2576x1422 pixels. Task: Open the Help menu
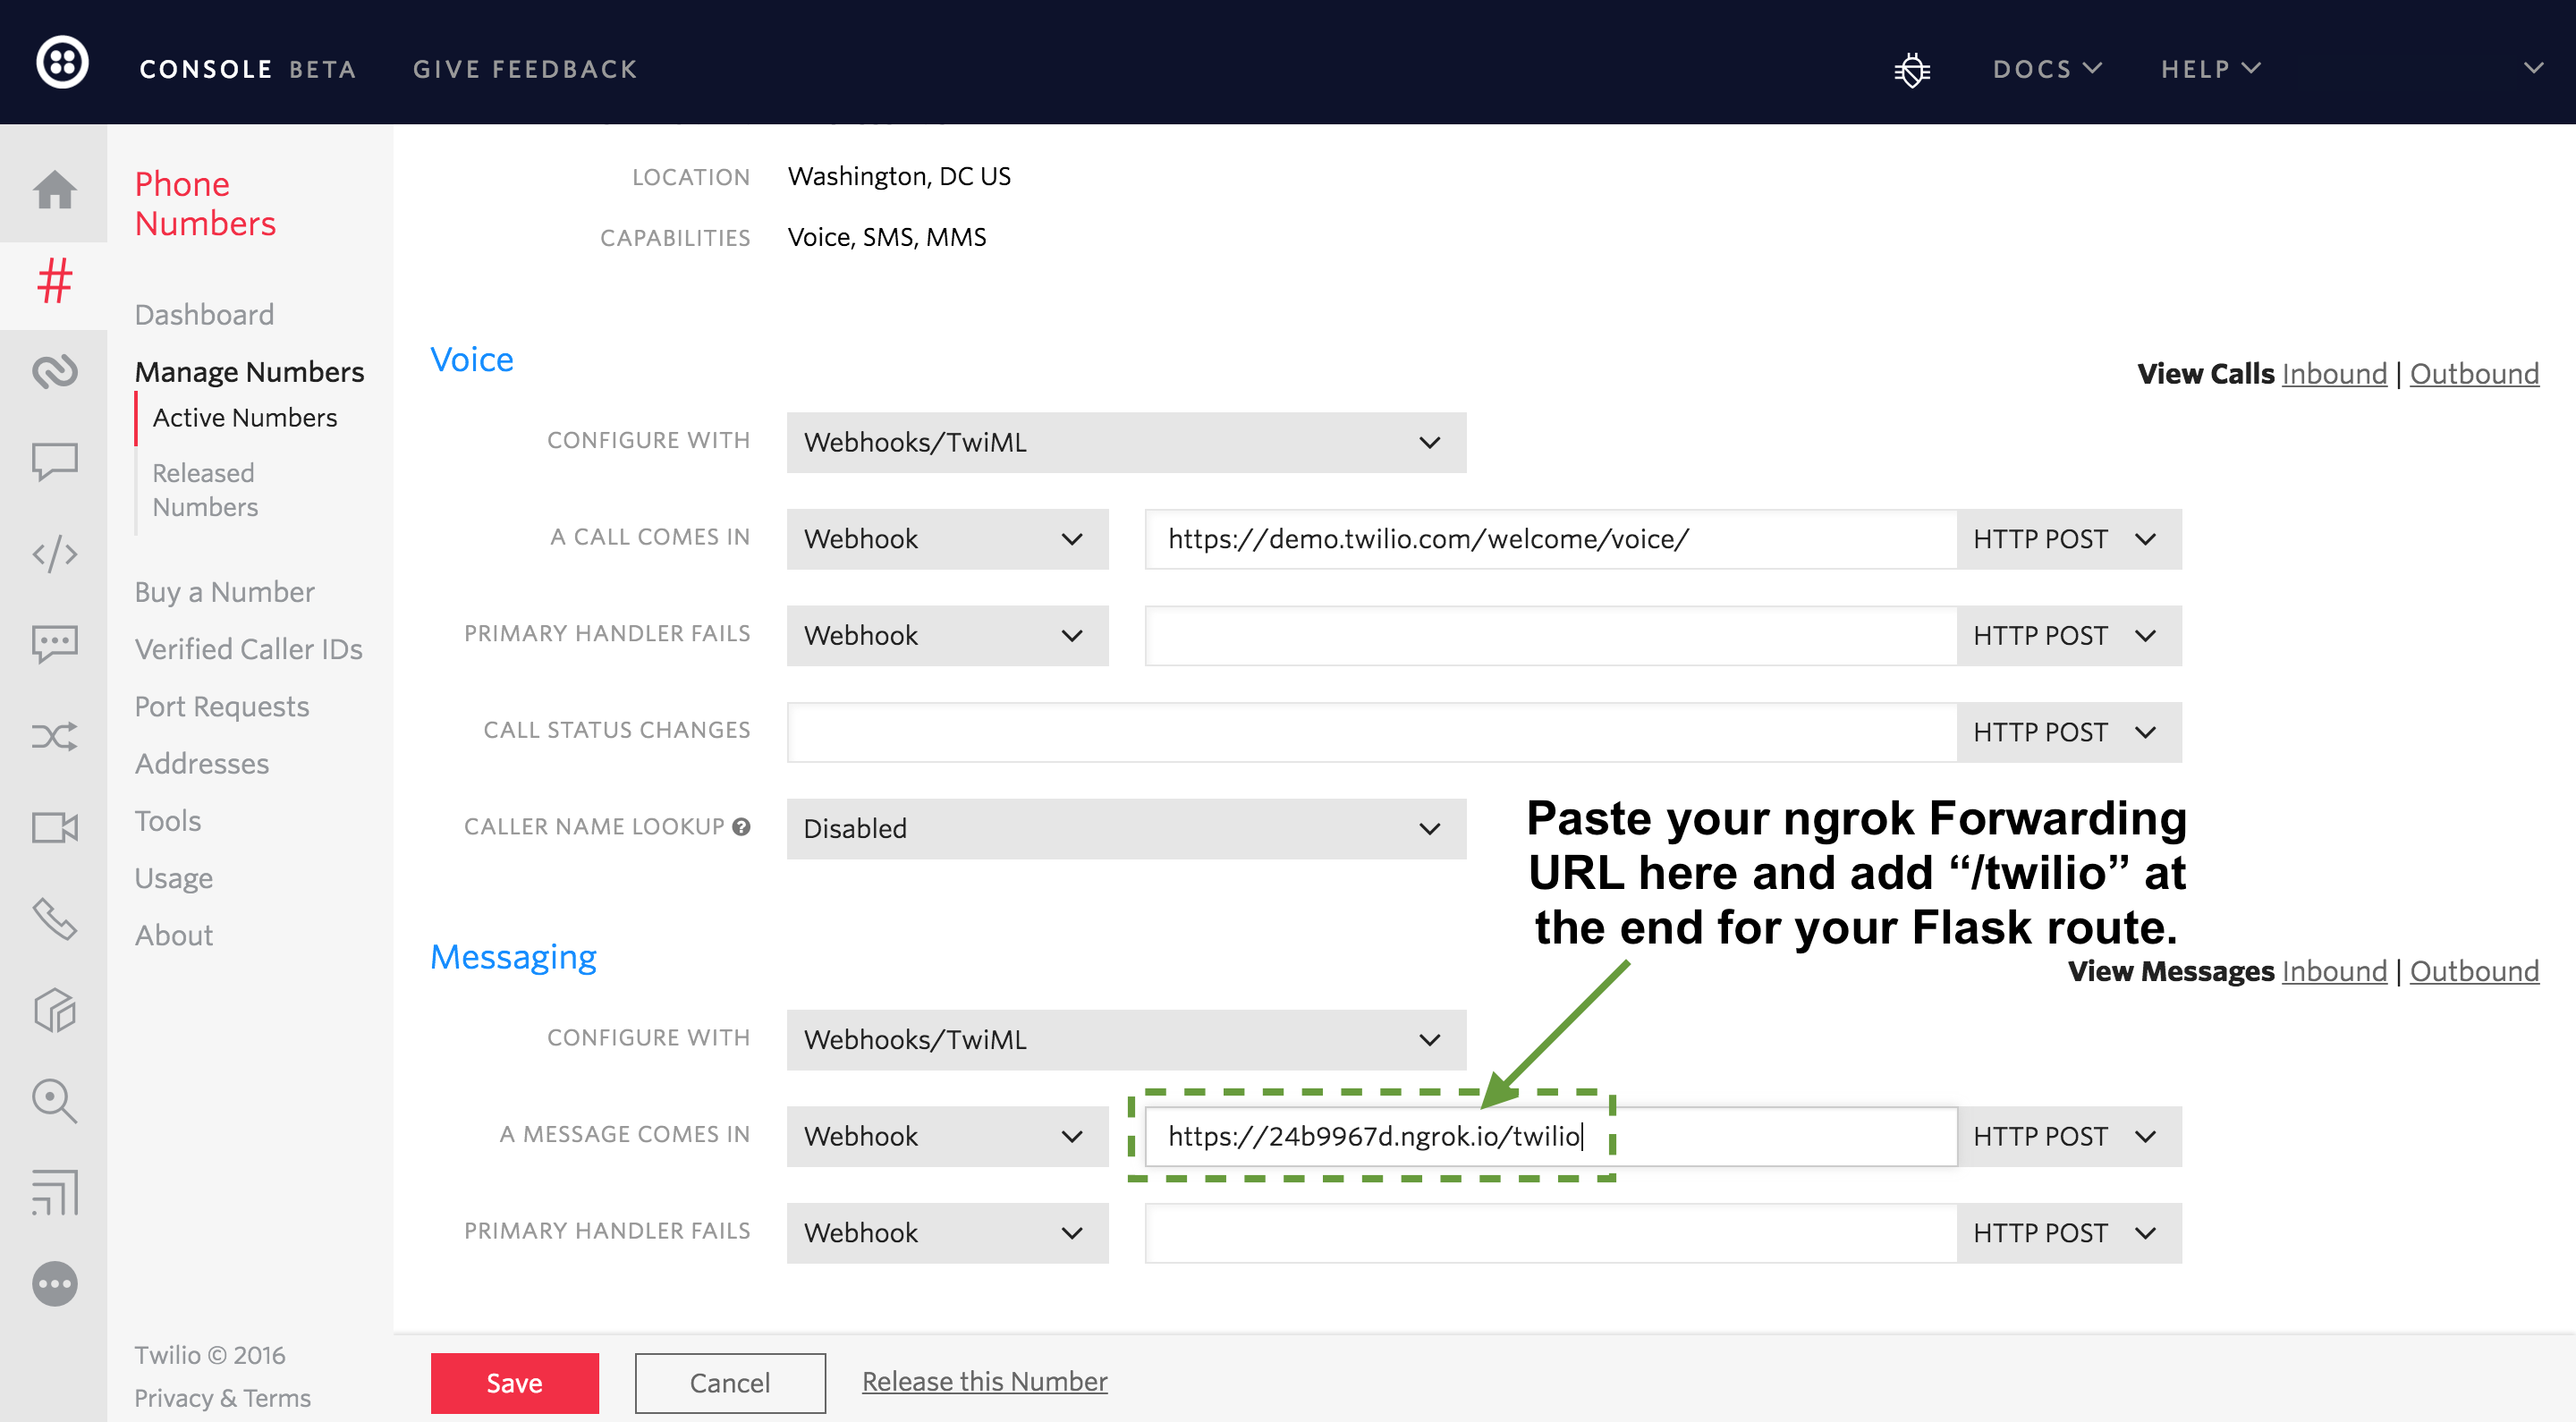point(2209,69)
